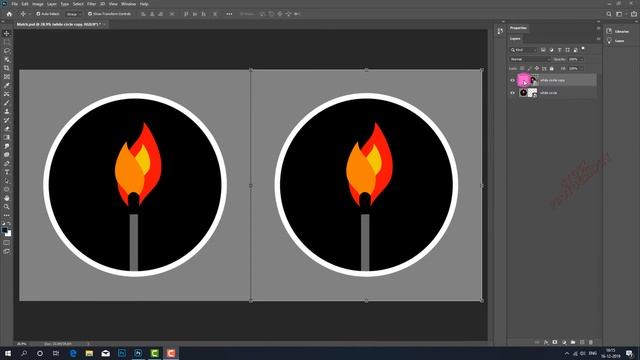This screenshot has height=360, width=640.
Task: Toggle Lock All layer lock icon
Action: point(551,69)
